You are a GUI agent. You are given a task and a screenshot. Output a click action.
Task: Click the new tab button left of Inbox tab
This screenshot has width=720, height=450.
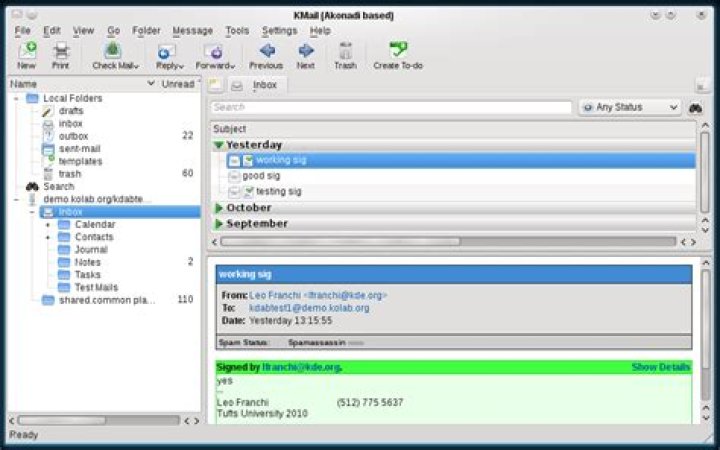(x=215, y=85)
